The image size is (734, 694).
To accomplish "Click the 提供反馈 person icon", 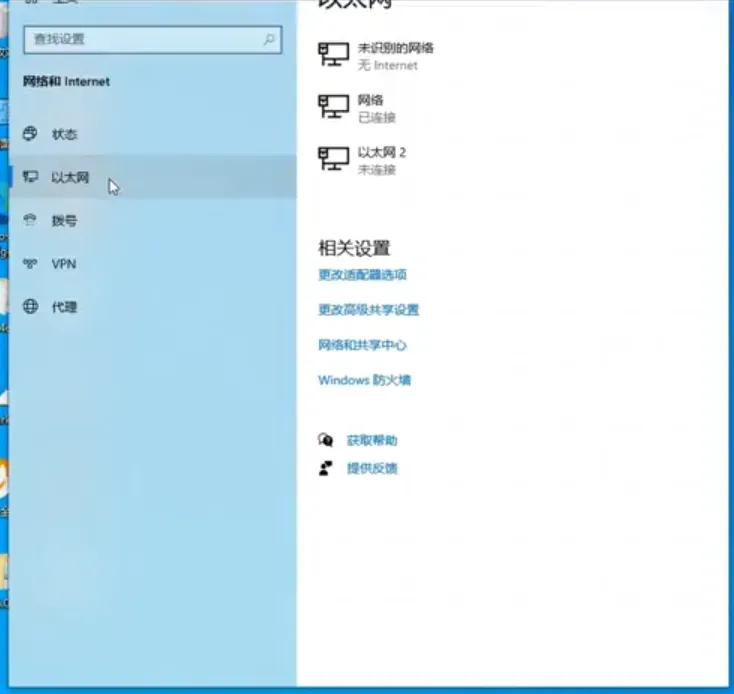I will (325, 468).
